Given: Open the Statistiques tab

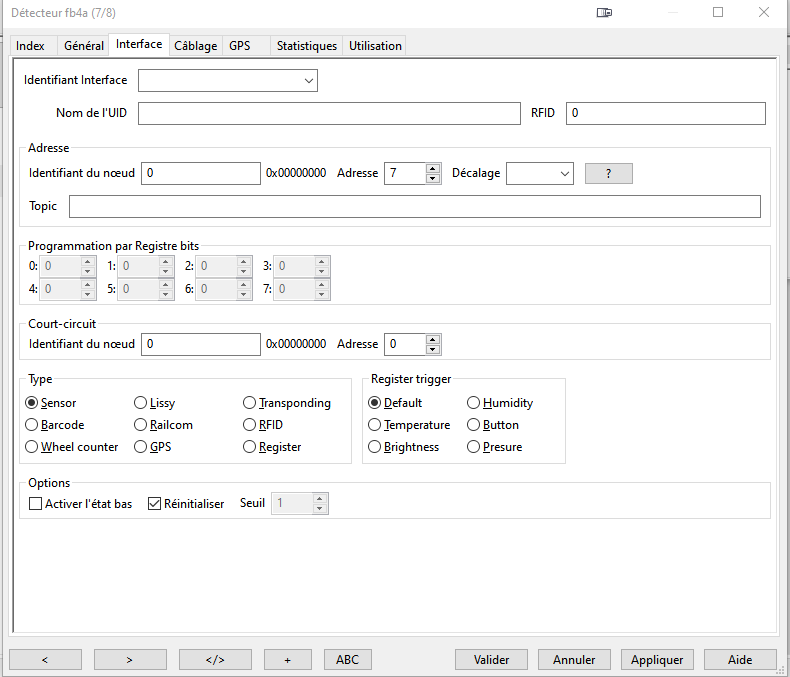Looking at the screenshot, I should point(306,46).
